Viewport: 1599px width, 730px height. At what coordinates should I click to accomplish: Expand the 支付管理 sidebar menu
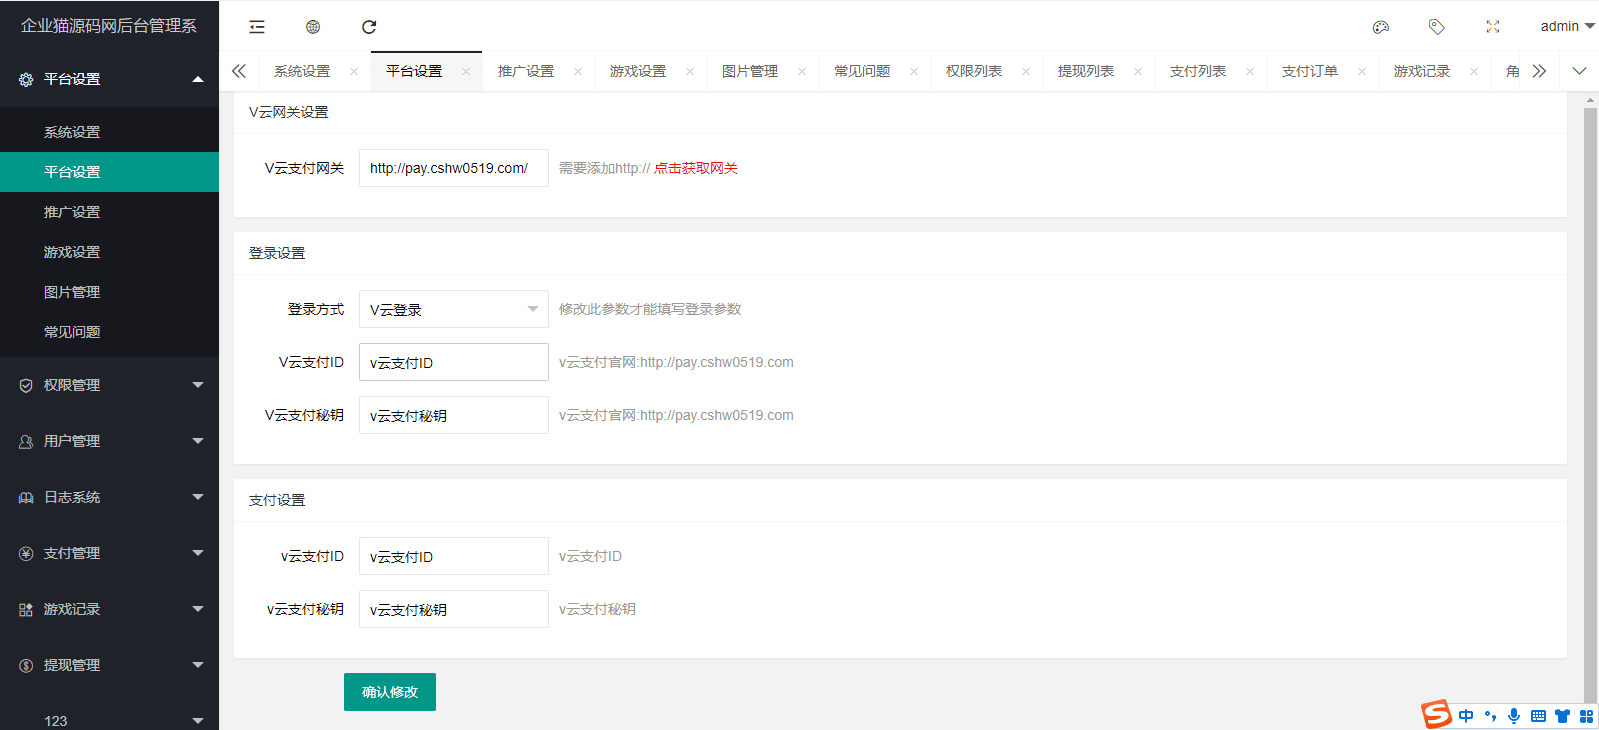(109, 553)
